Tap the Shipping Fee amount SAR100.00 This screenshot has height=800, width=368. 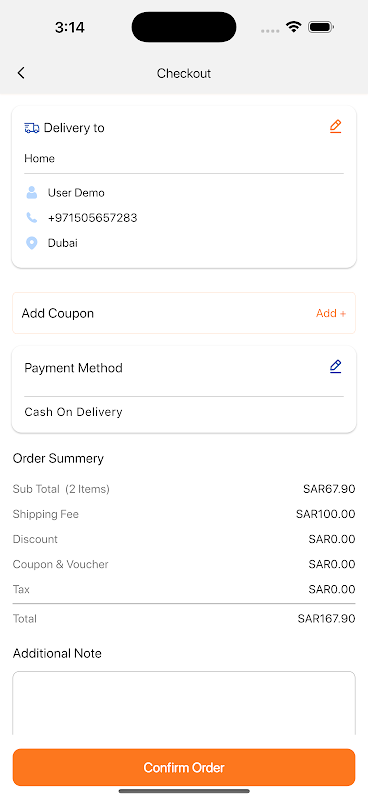point(326,514)
